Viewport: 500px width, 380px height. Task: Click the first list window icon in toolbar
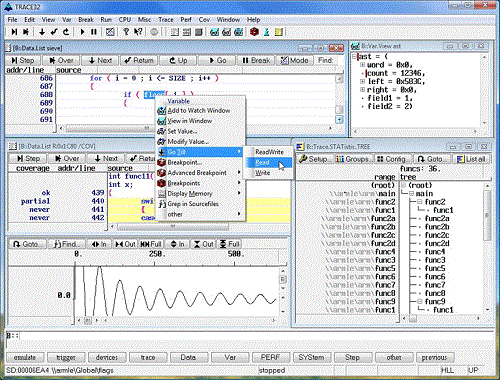[x=174, y=32]
